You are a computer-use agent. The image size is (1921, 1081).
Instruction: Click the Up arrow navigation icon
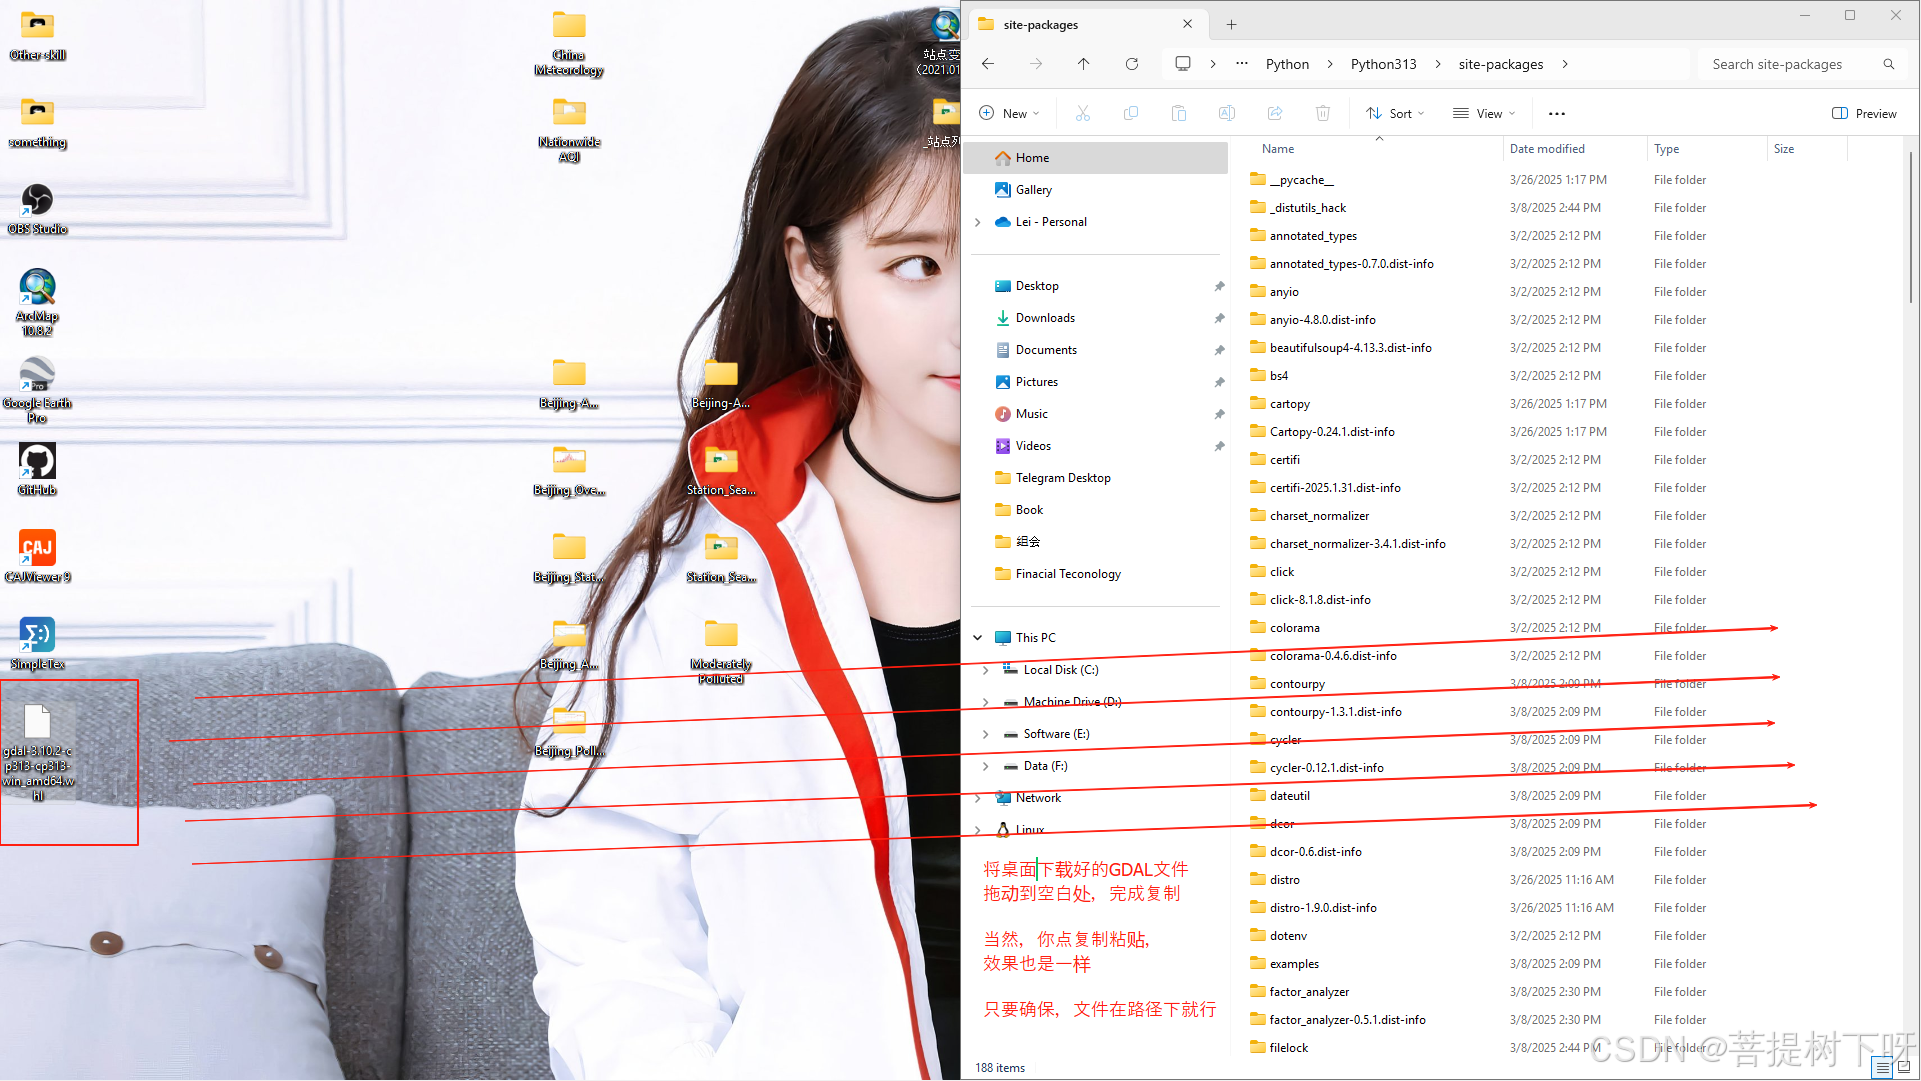[x=1083, y=64]
